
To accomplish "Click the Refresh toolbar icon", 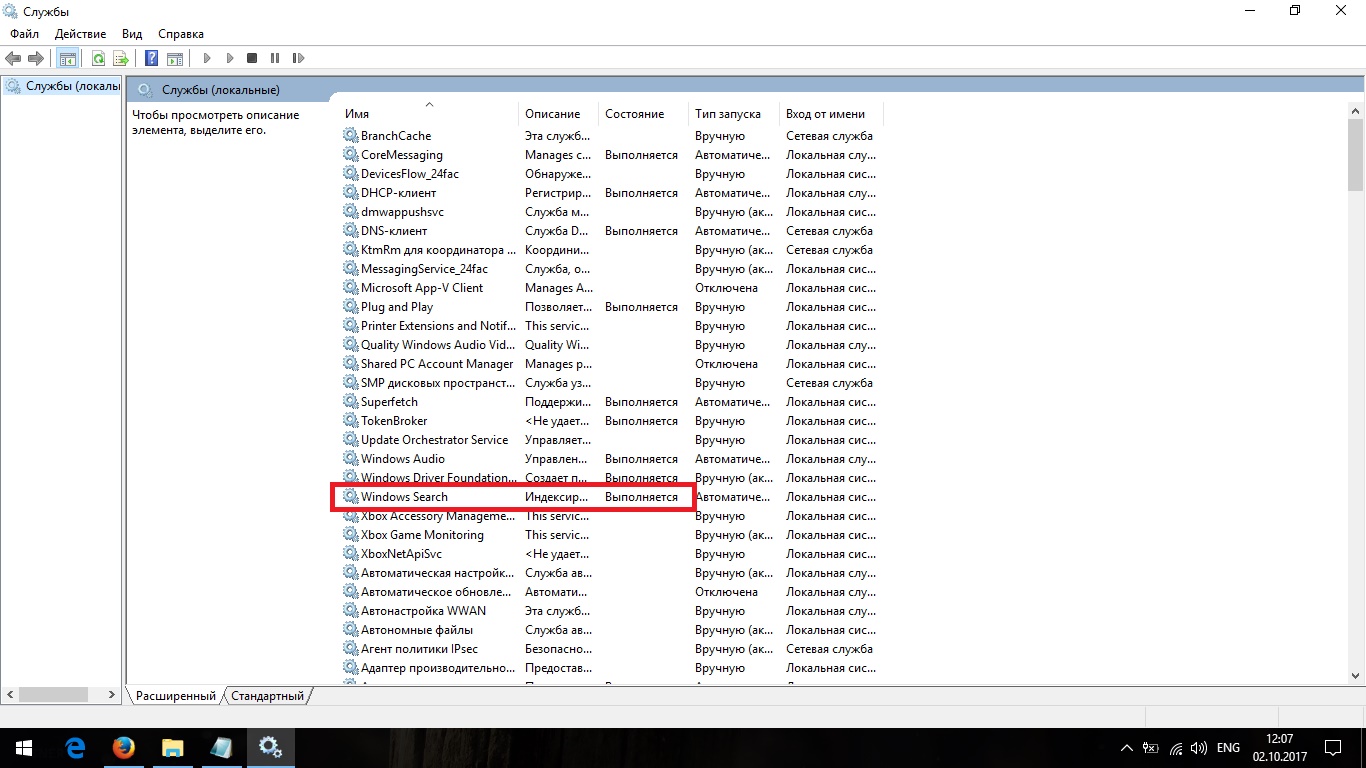I will (98, 59).
